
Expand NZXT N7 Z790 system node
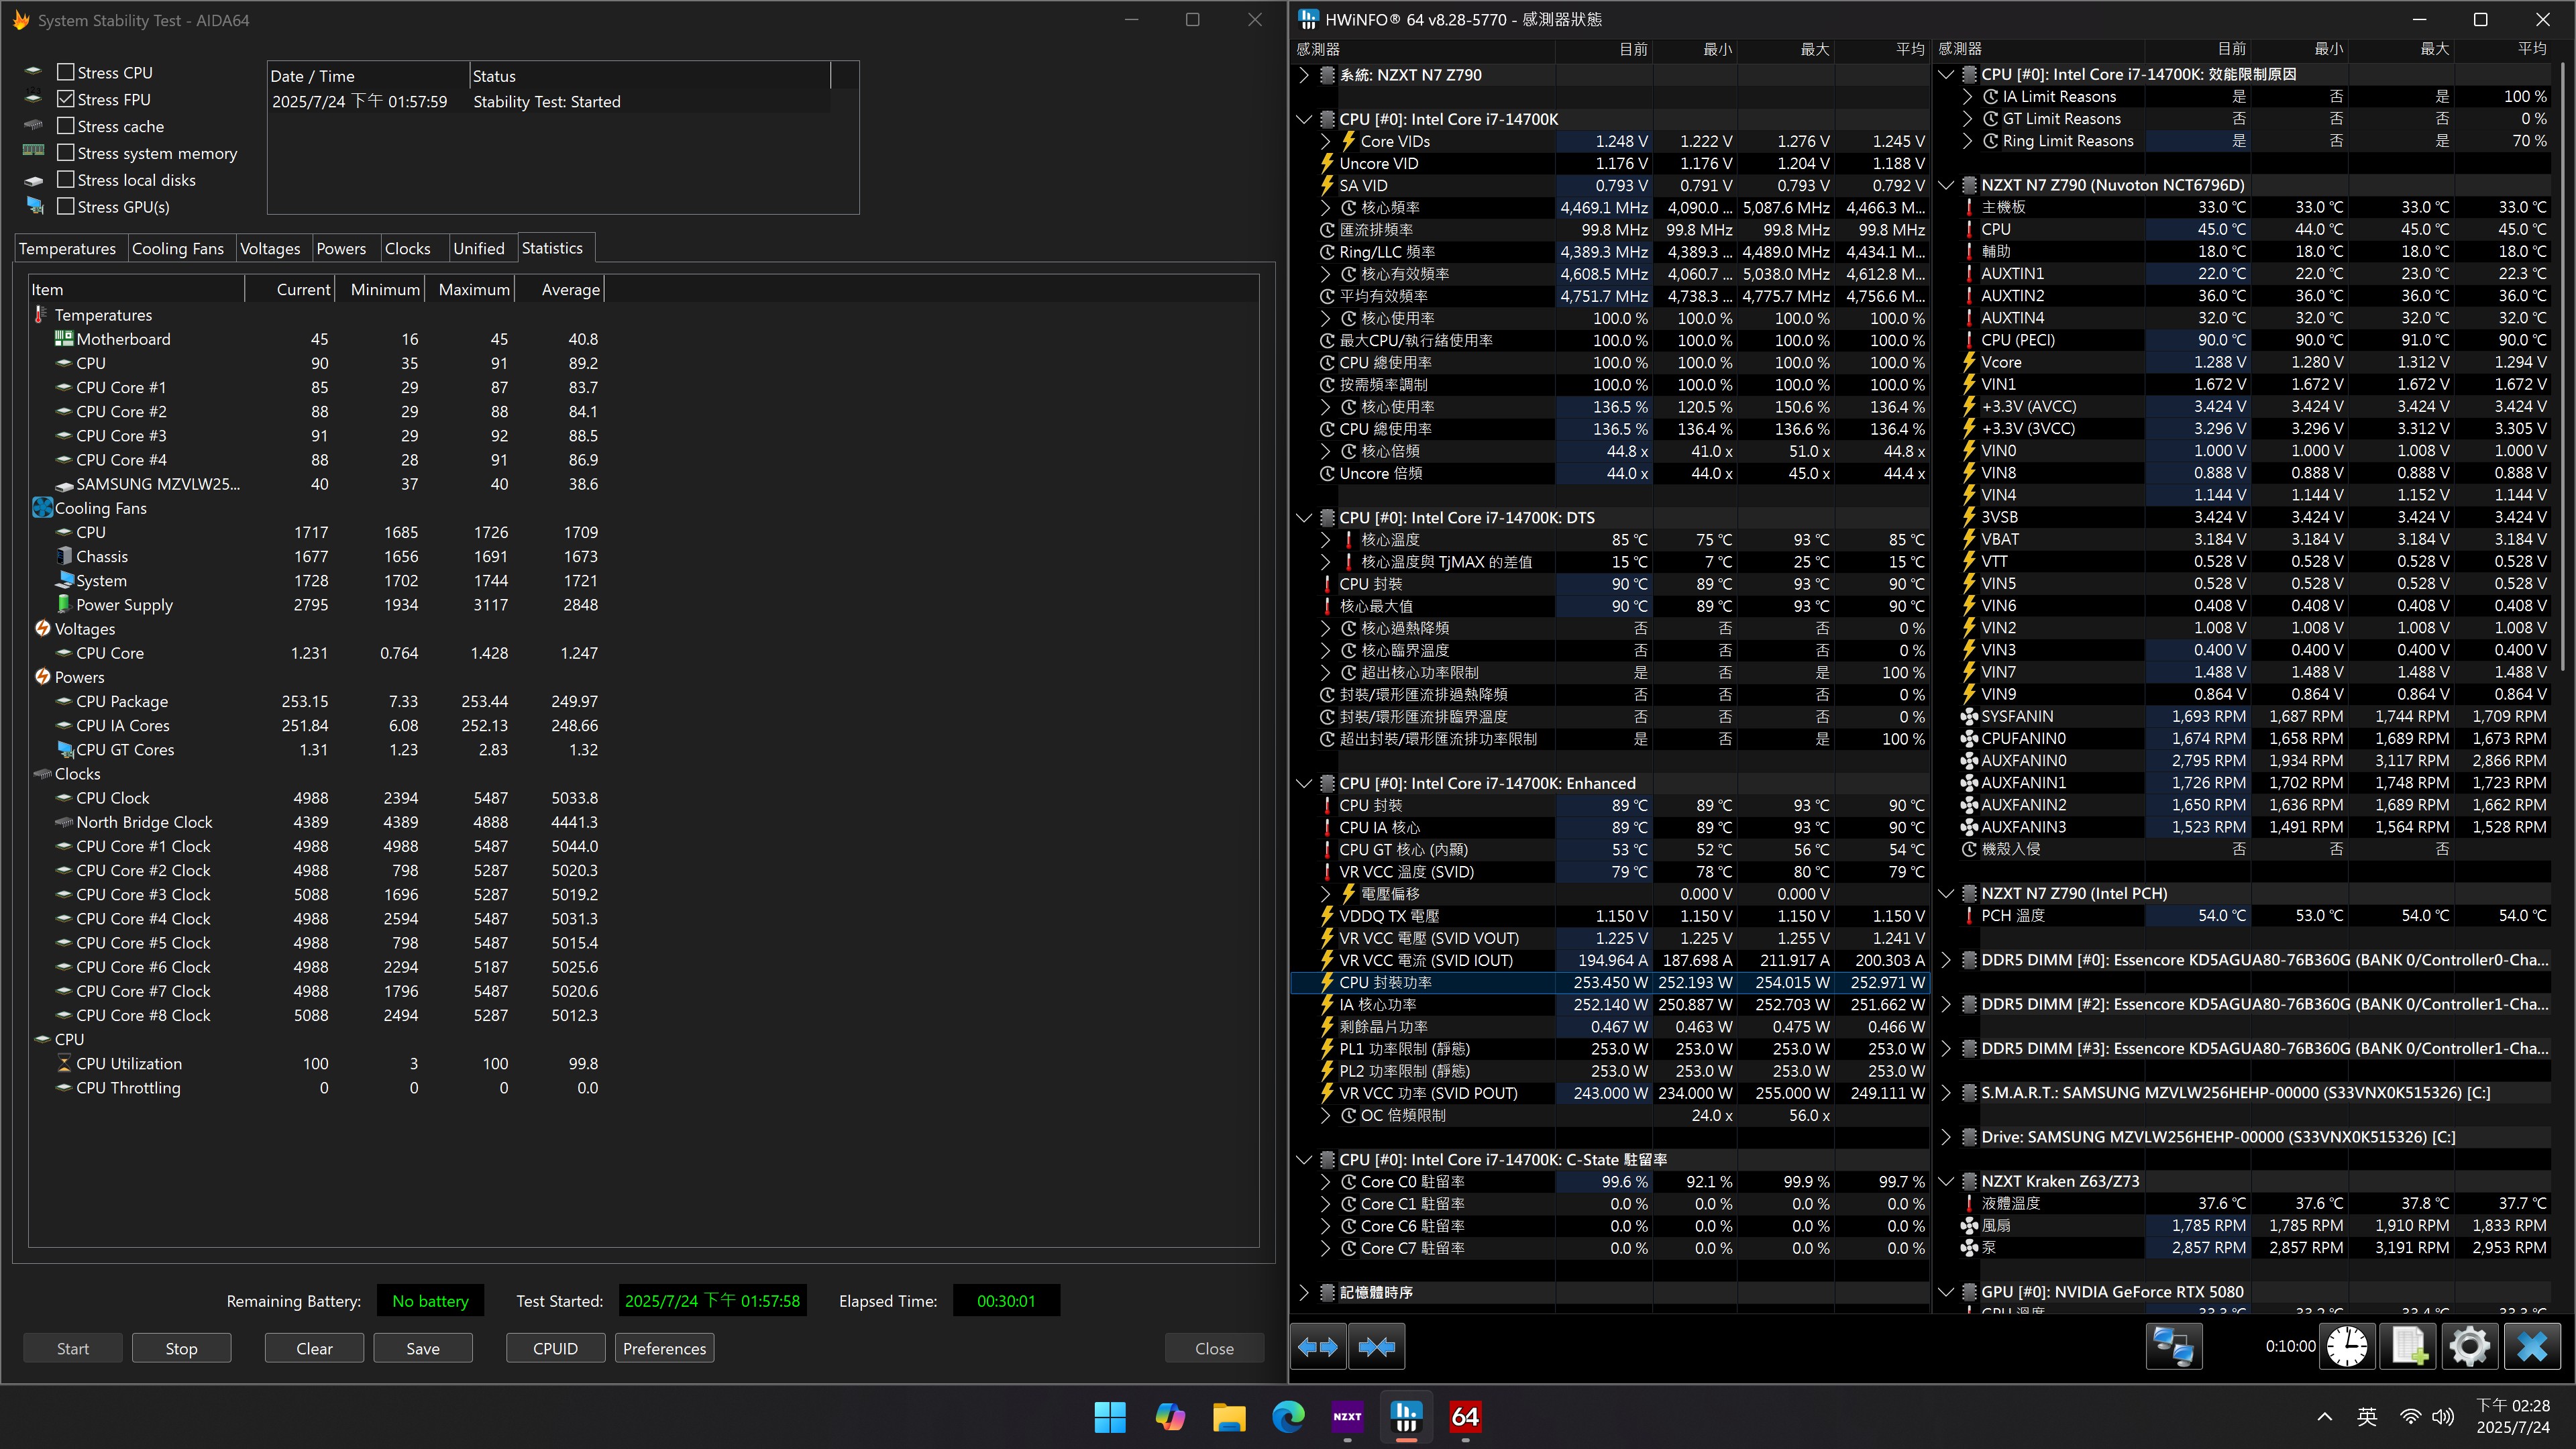click(1303, 75)
